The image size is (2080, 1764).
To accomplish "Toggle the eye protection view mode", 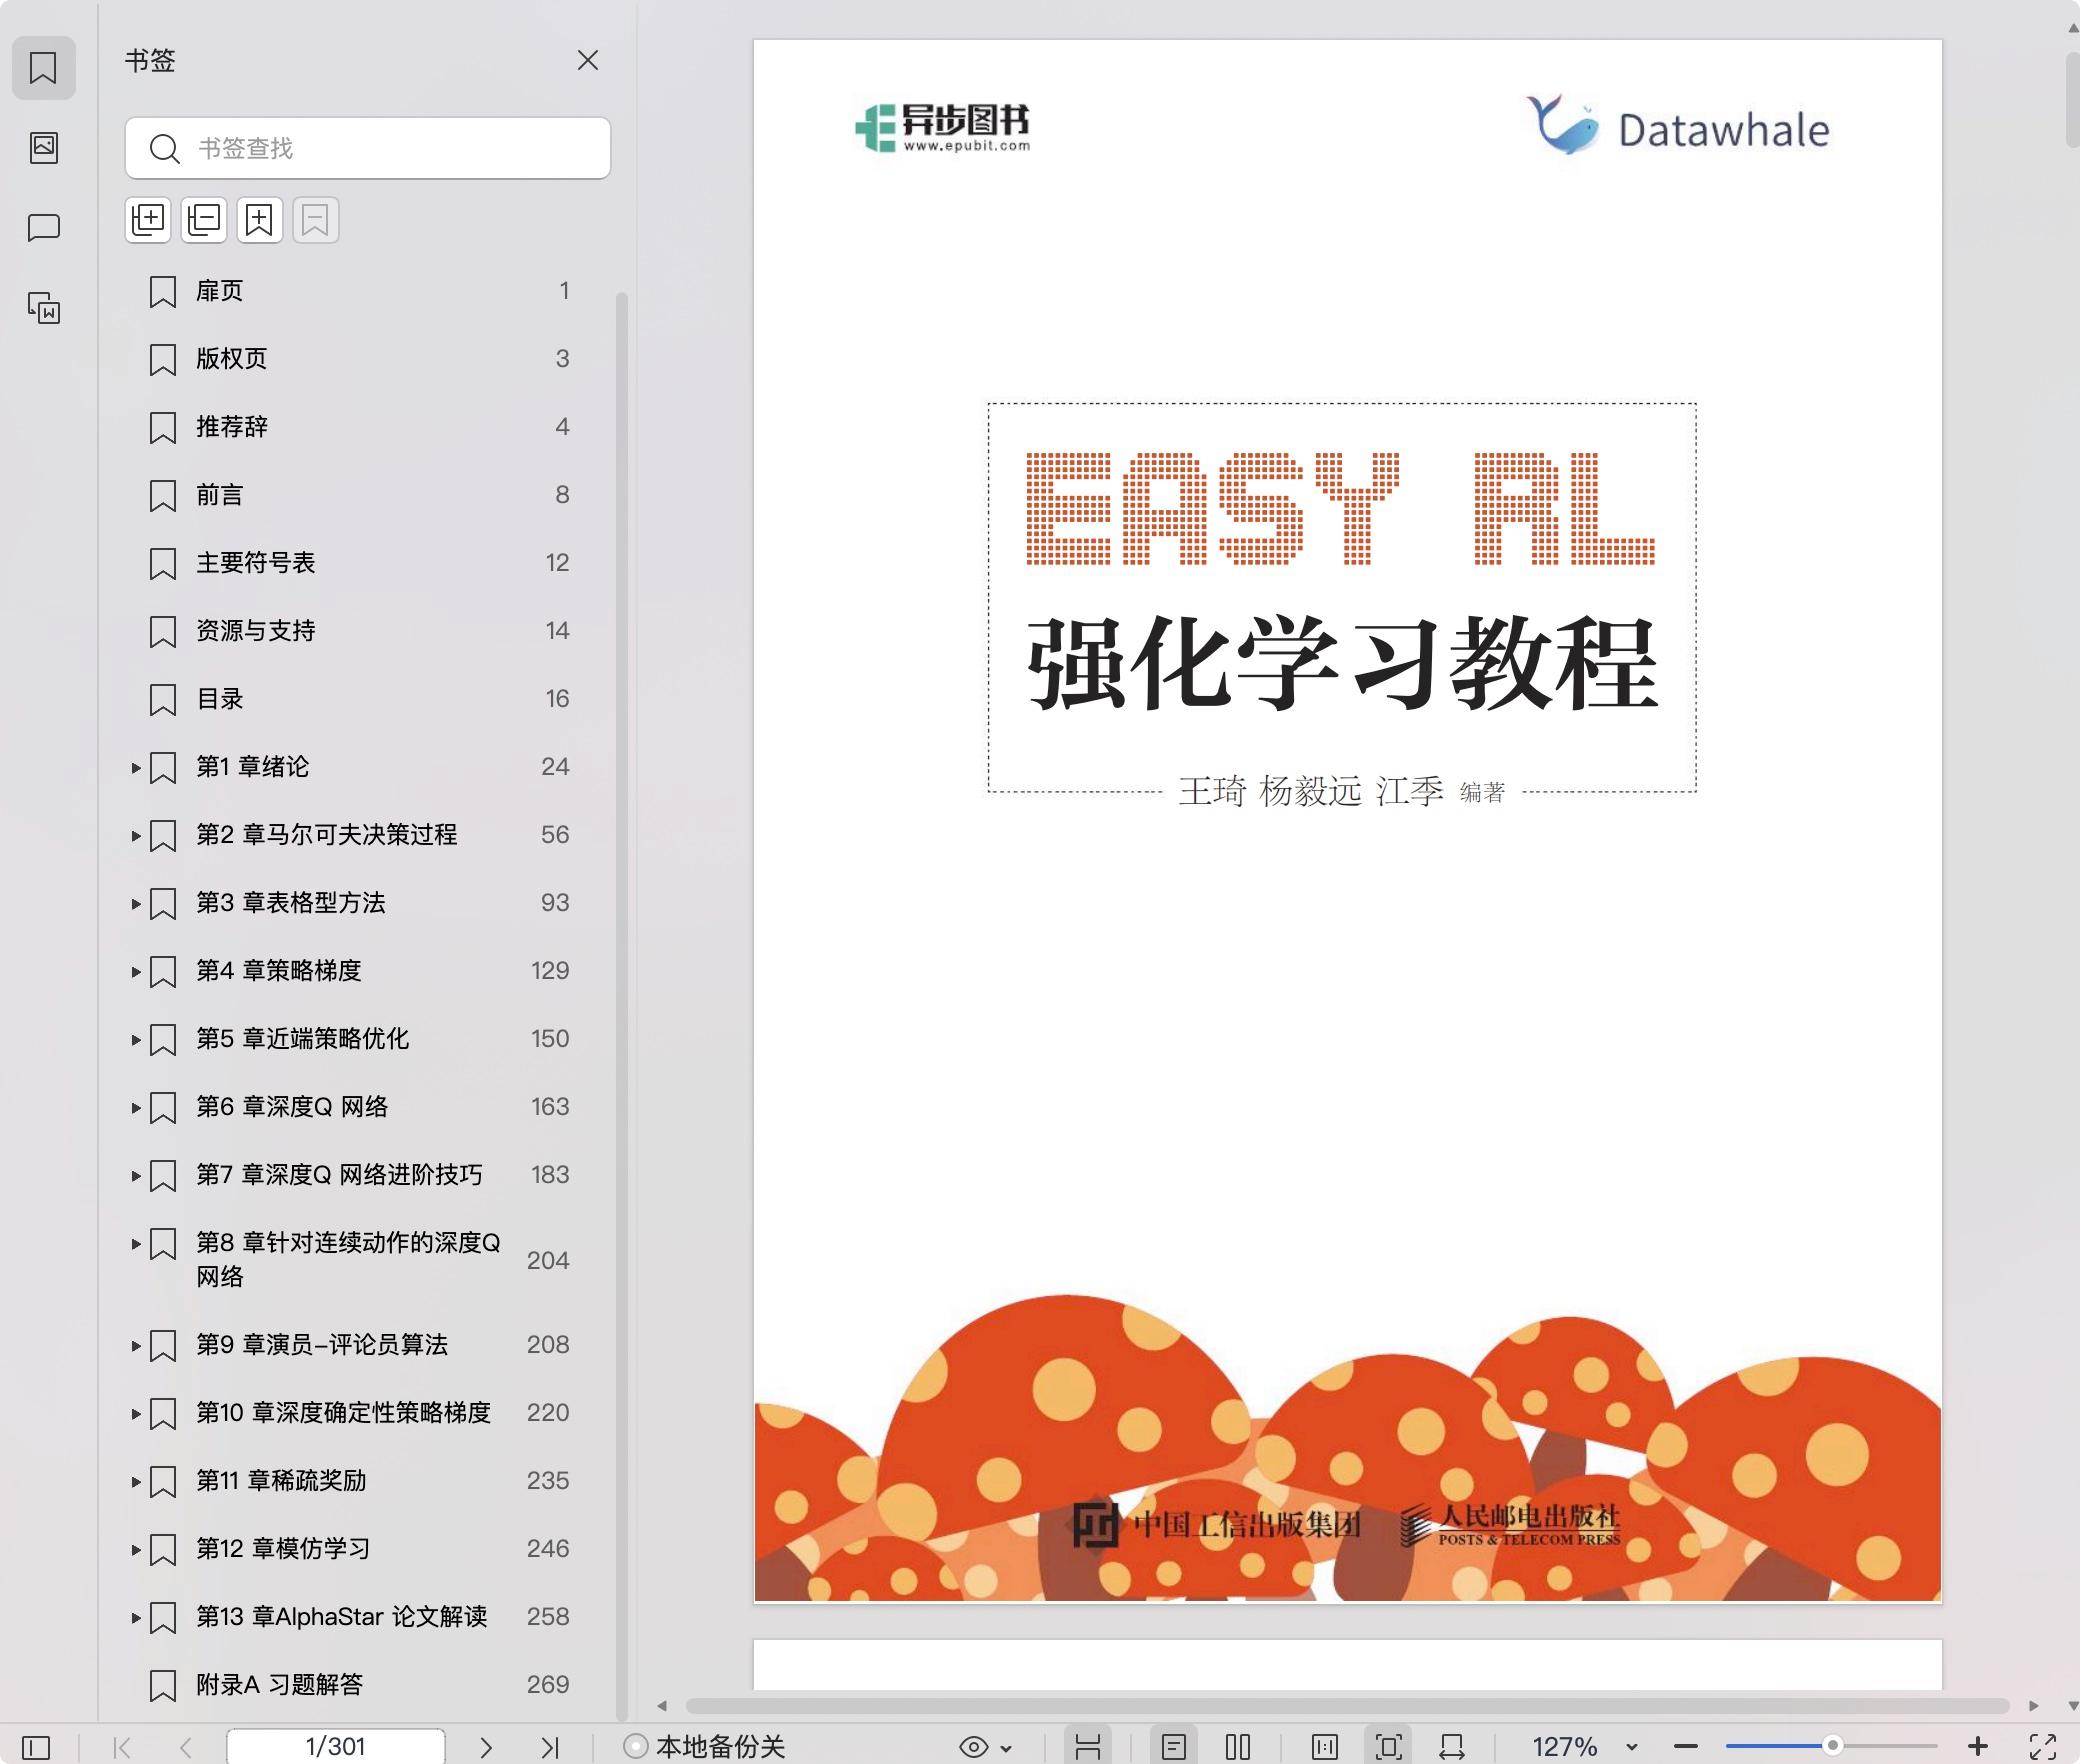I will click(974, 1747).
